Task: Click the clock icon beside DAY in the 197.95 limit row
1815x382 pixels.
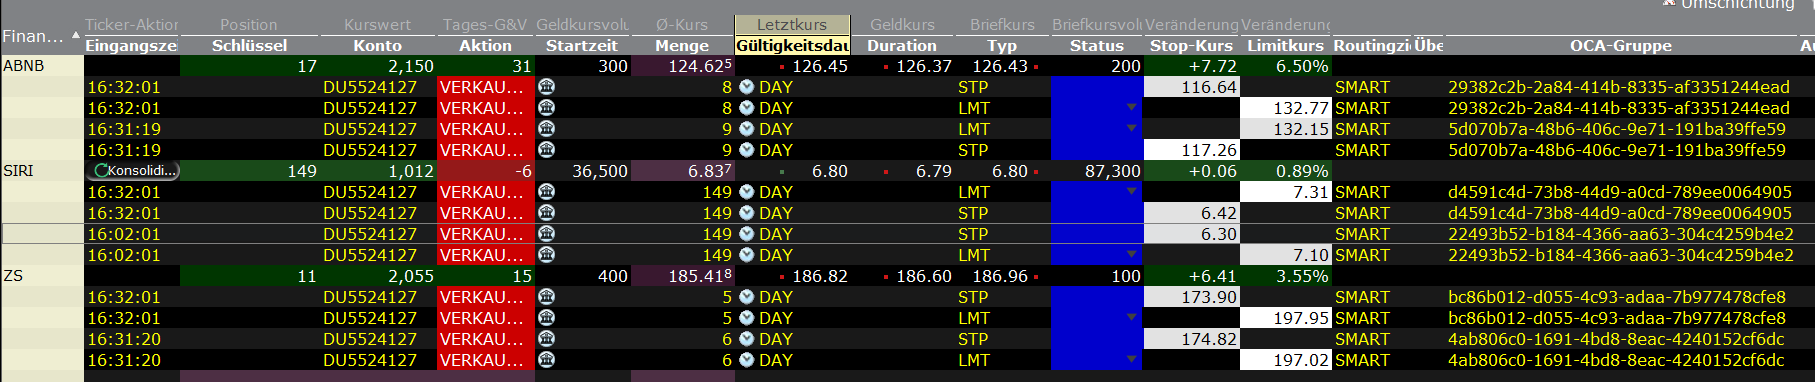Action: point(746,318)
